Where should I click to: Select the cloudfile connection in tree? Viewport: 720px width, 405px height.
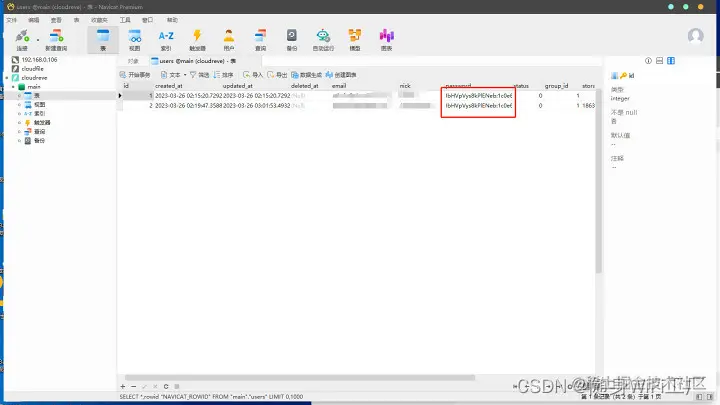pyautogui.click(x=28, y=69)
